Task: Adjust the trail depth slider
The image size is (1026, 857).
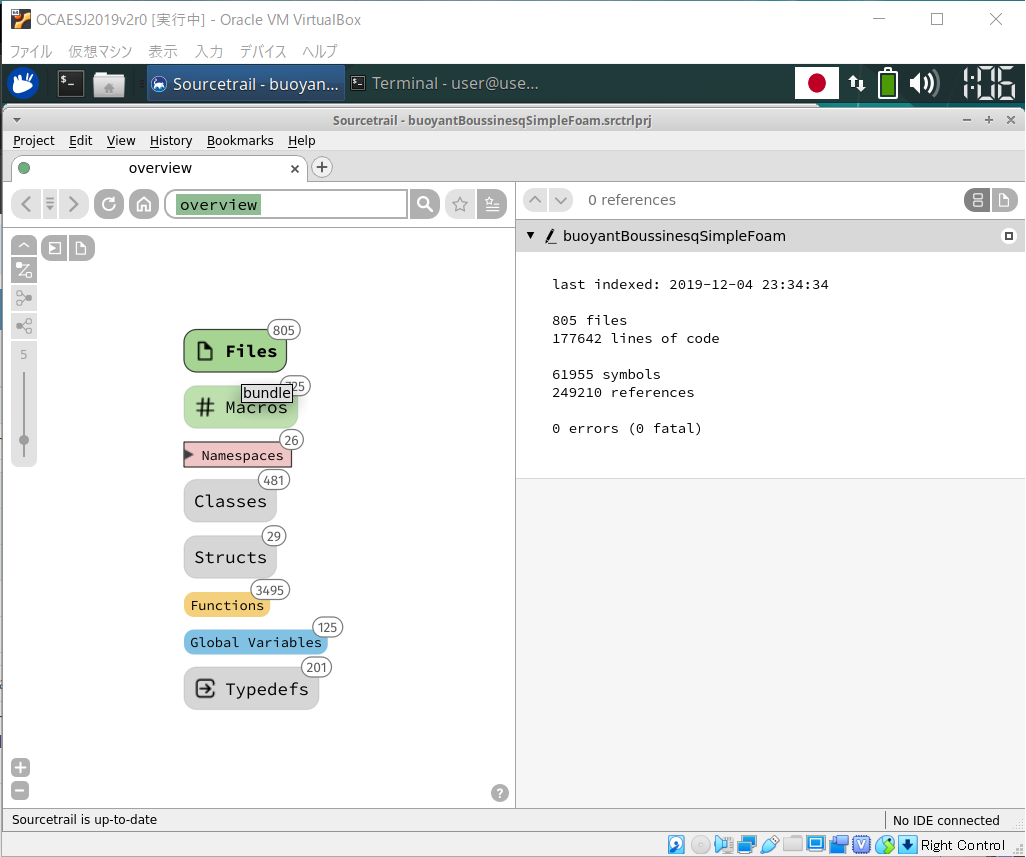Action: (24, 440)
